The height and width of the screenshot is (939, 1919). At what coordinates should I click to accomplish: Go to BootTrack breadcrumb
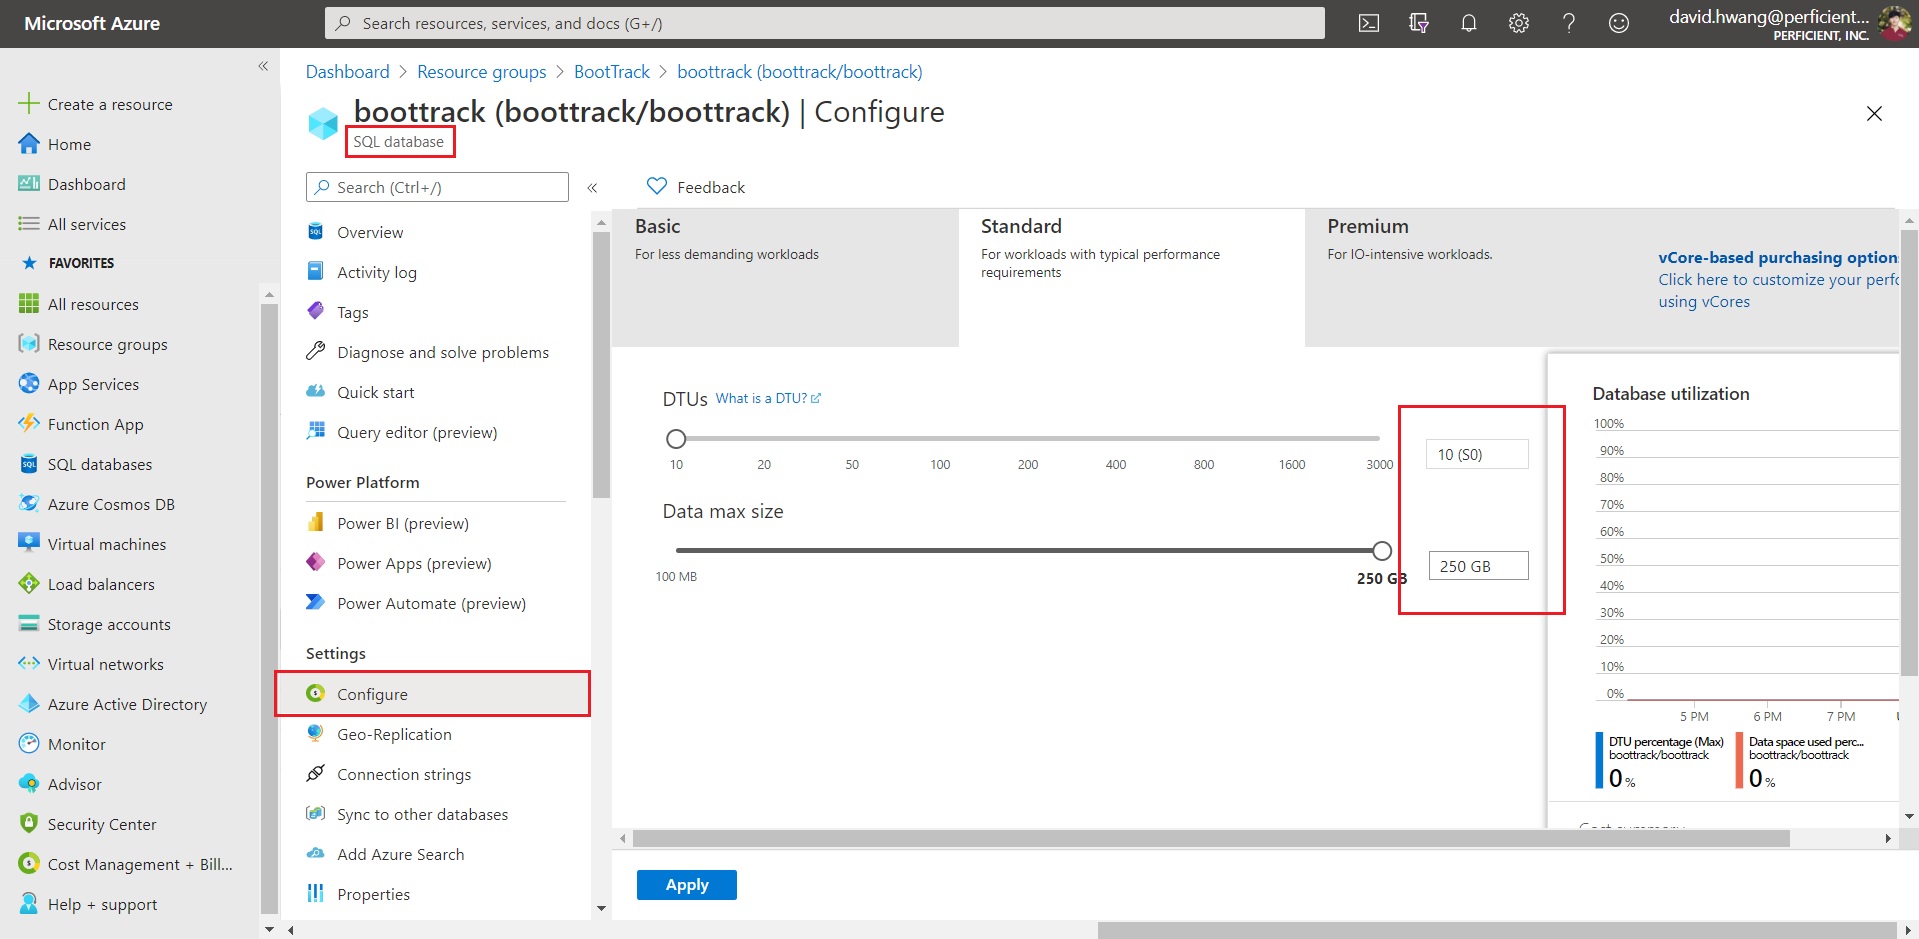pyautogui.click(x=612, y=72)
